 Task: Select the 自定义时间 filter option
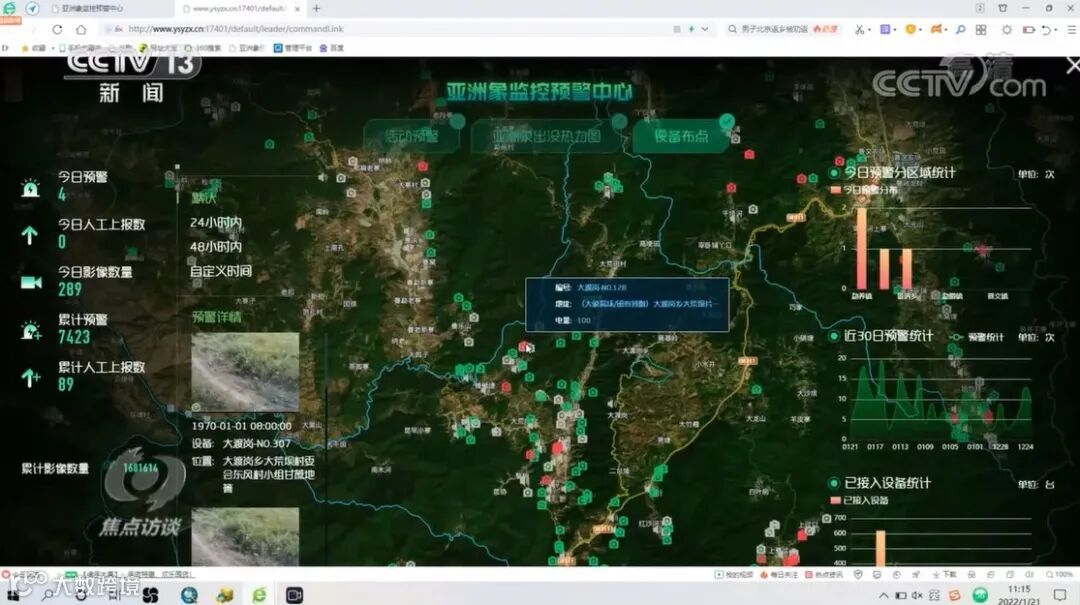pyautogui.click(x=220, y=271)
